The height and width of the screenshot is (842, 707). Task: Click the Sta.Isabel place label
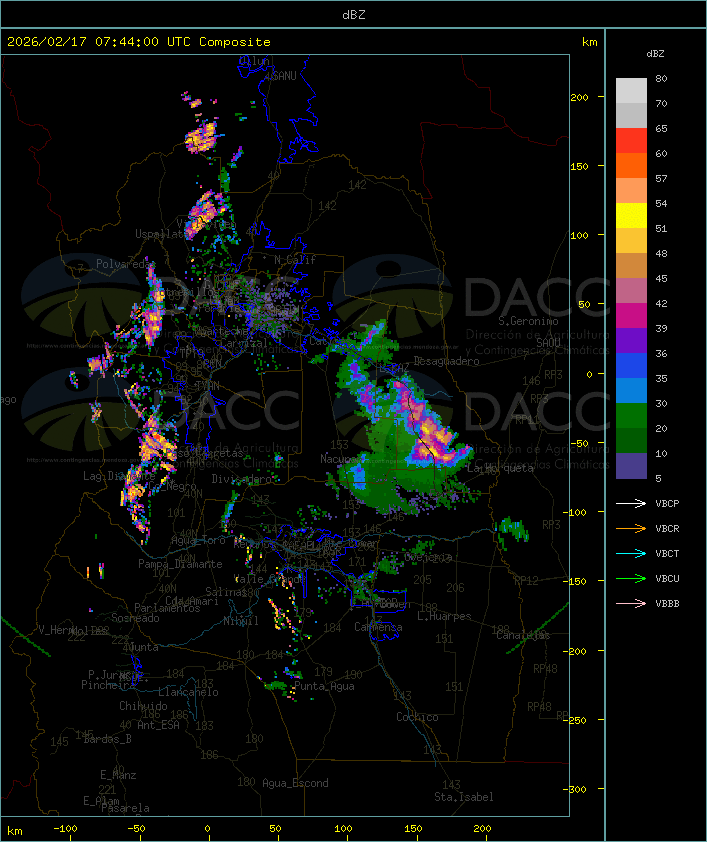click(x=464, y=797)
